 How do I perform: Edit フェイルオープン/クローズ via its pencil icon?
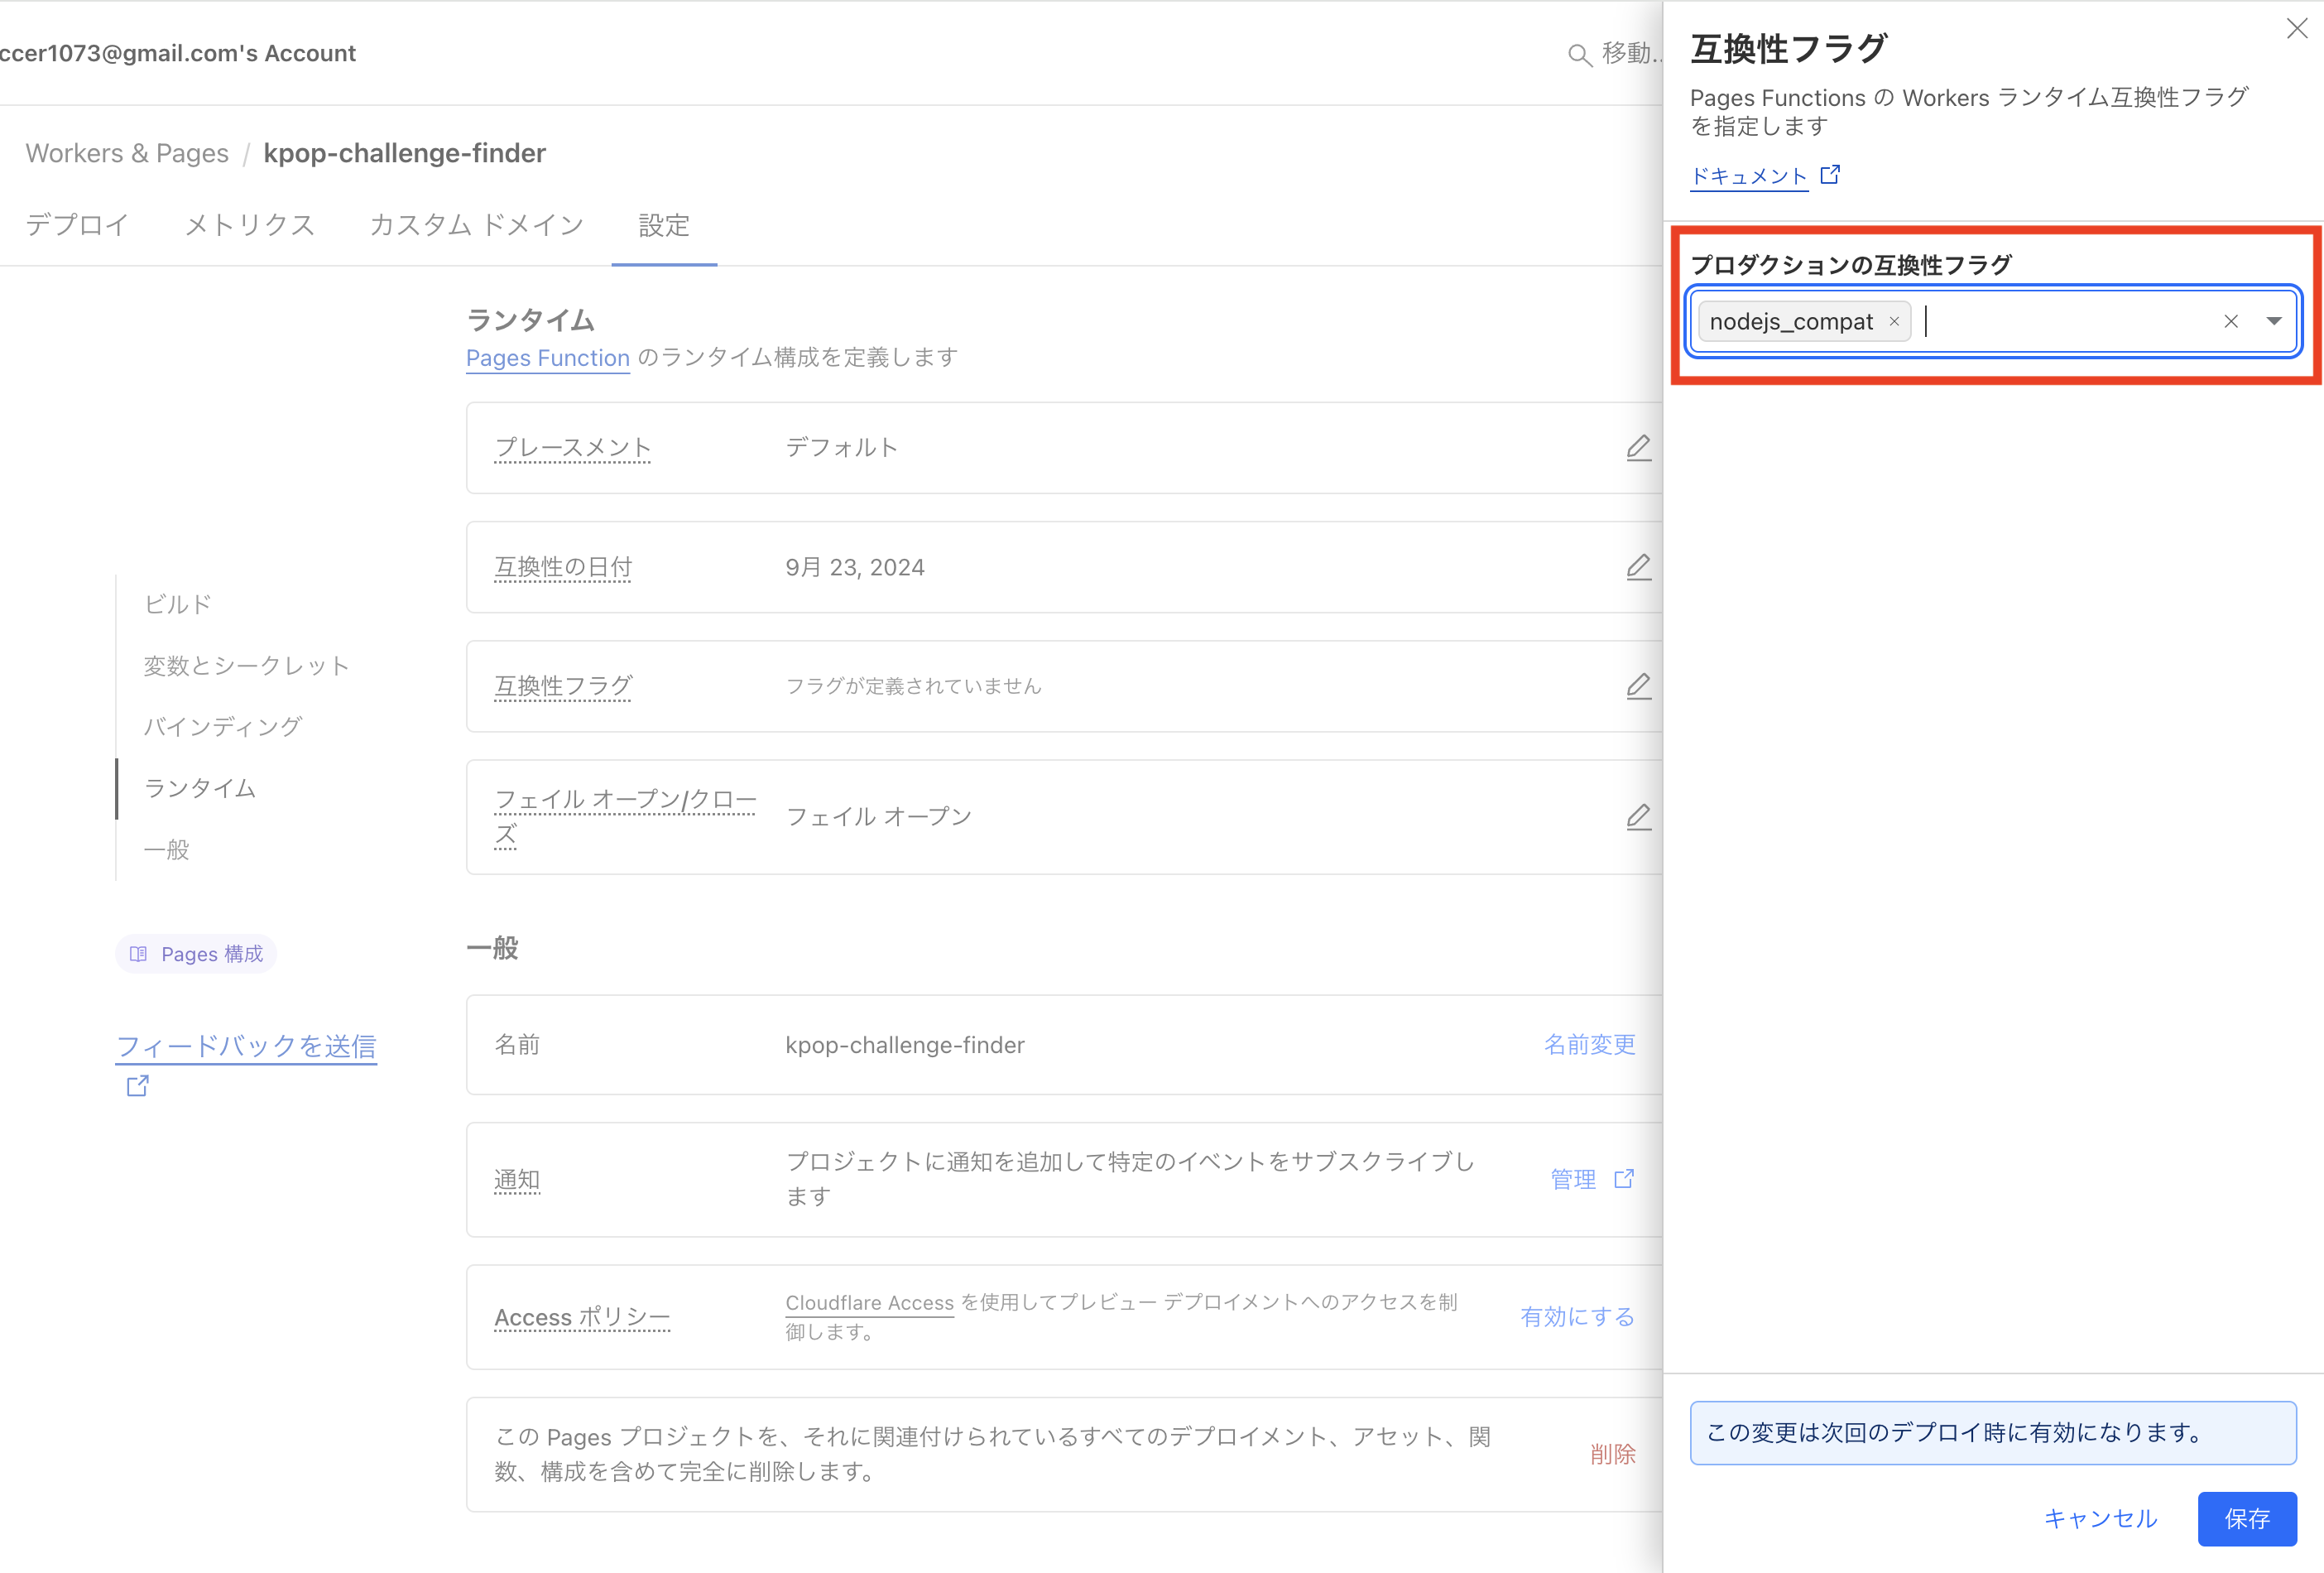pyautogui.click(x=1639, y=817)
